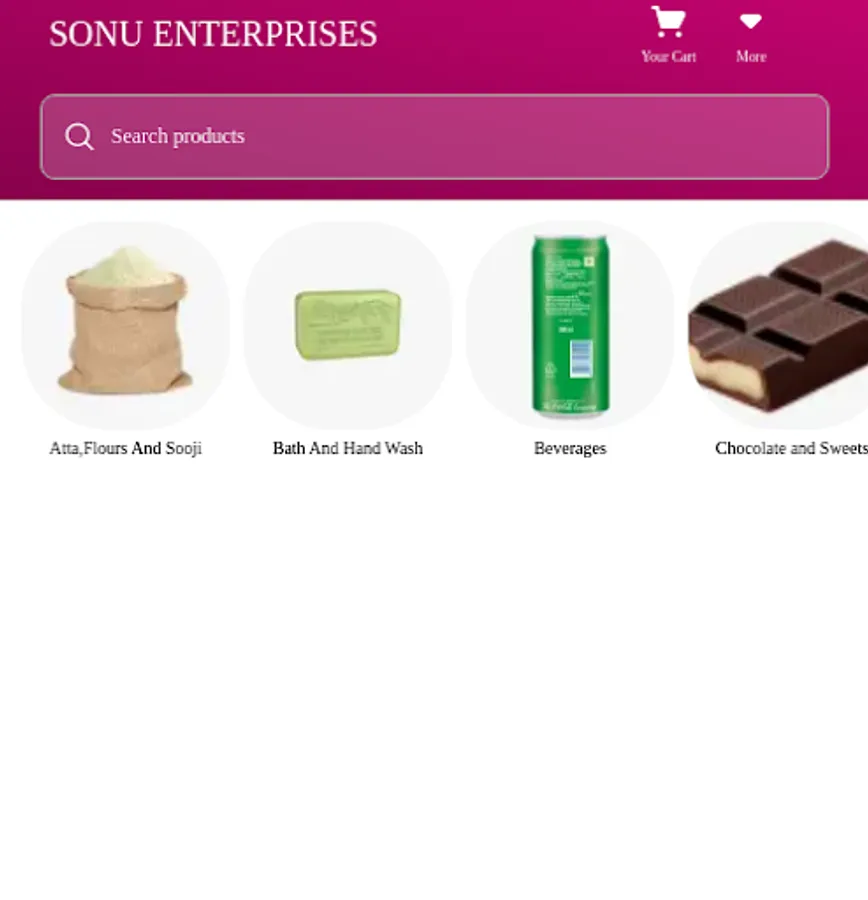Choose the green beverage can image
This screenshot has width=868, height=900.
coord(570,325)
